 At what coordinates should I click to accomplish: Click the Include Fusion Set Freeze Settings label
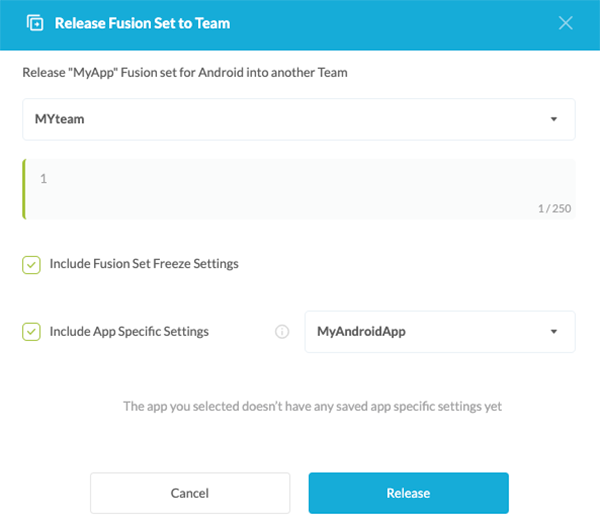[x=144, y=264]
